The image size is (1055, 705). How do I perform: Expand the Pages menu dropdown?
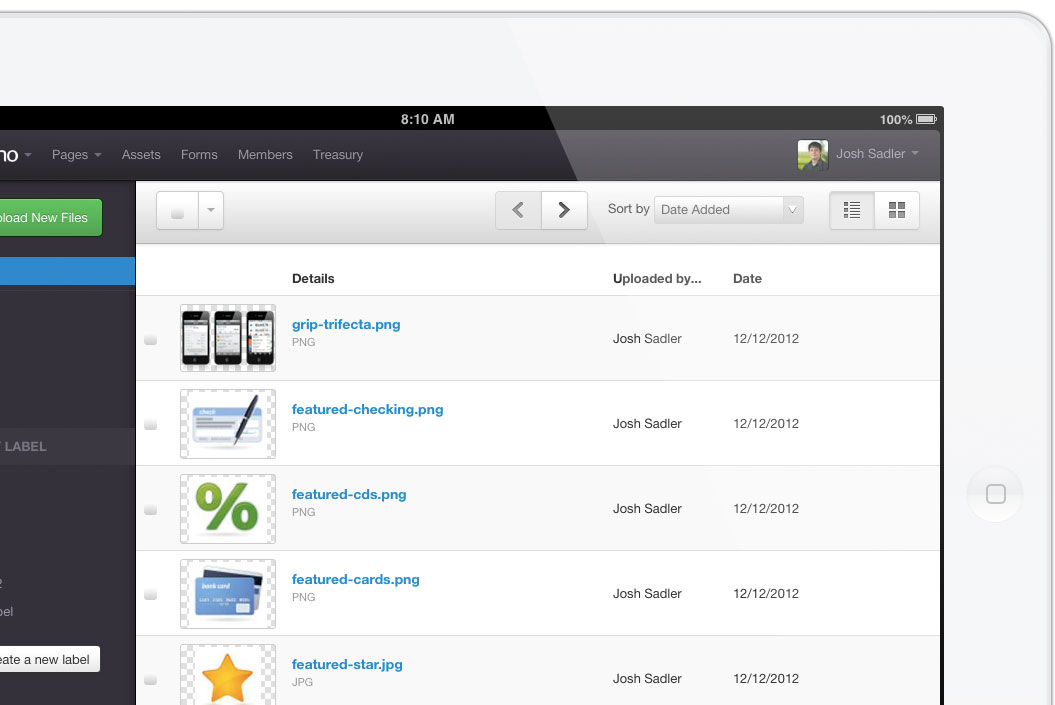[76, 155]
